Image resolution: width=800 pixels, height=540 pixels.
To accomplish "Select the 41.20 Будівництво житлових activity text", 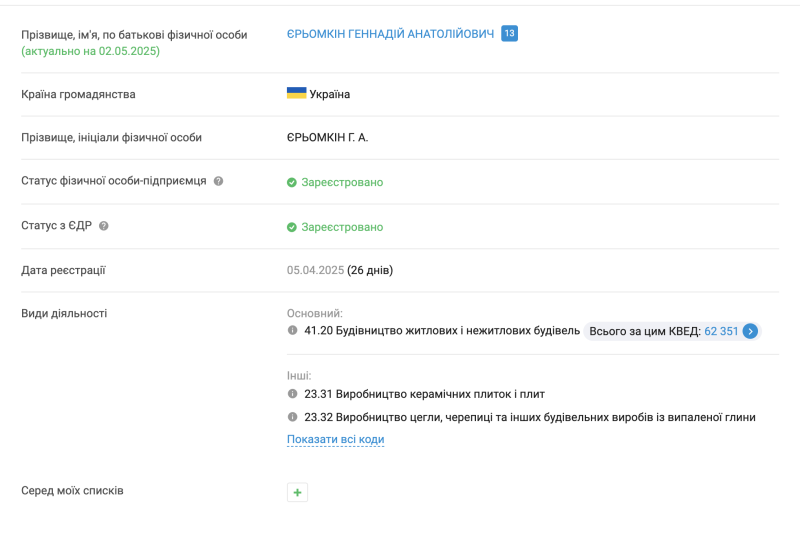I will point(442,331).
